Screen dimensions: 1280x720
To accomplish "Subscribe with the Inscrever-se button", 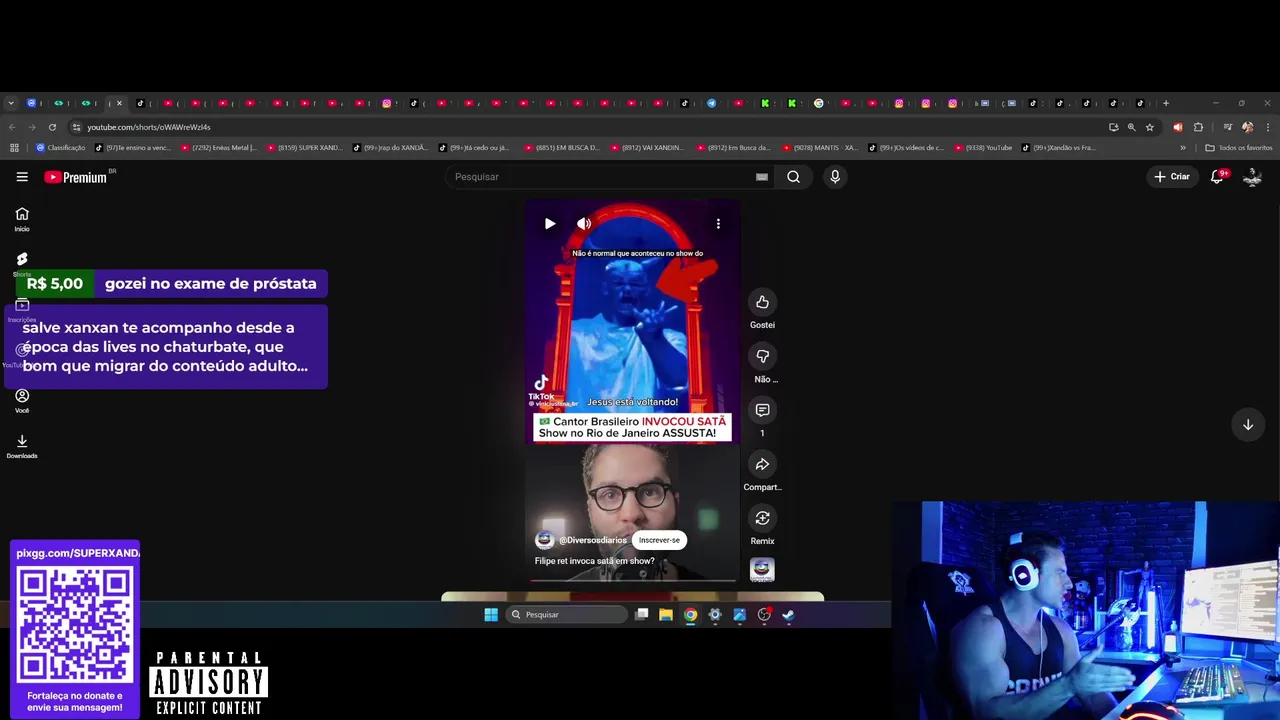I will coord(659,540).
